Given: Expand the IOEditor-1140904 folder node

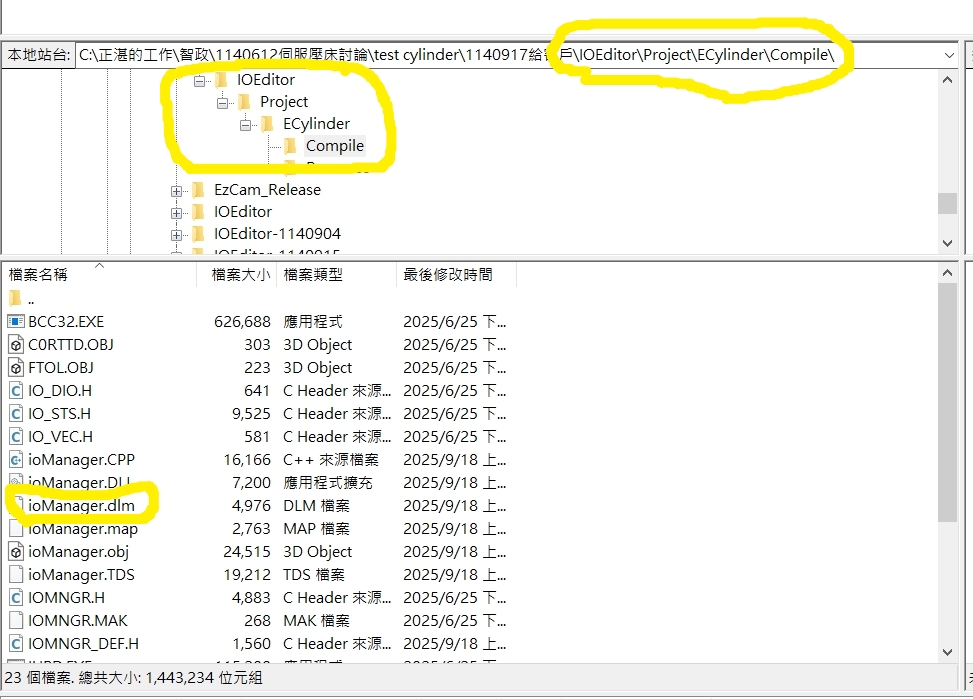Looking at the screenshot, I should tap(177, 234).
